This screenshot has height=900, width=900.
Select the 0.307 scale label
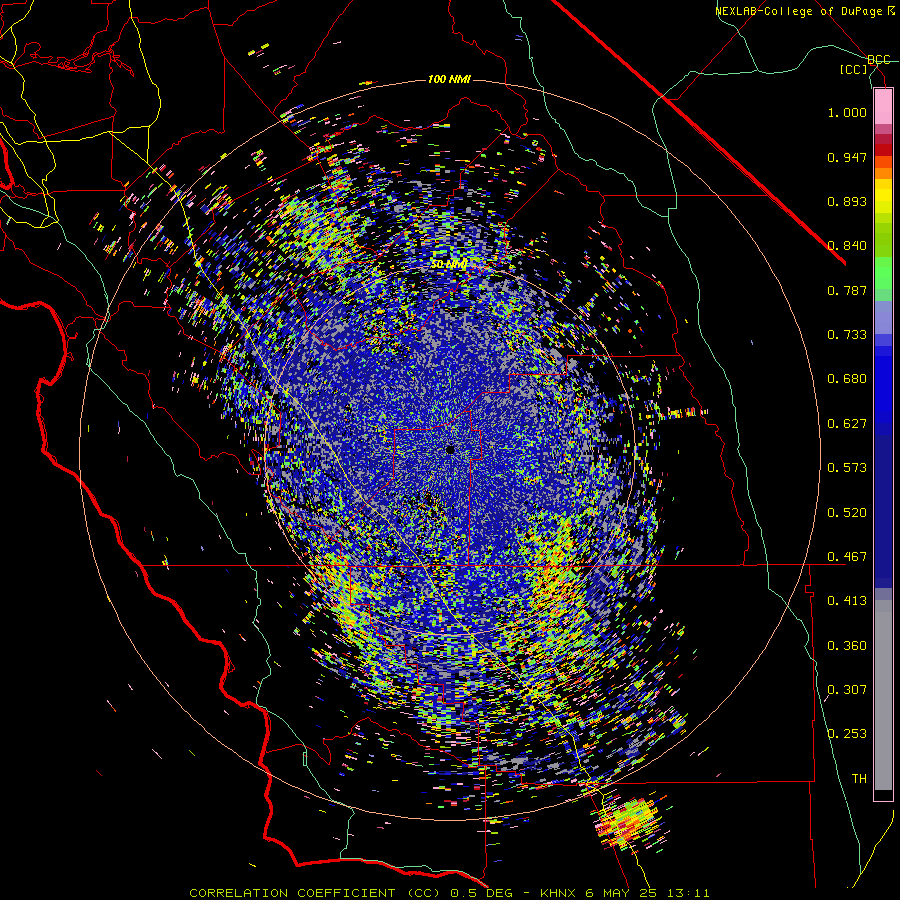(847, 690)
